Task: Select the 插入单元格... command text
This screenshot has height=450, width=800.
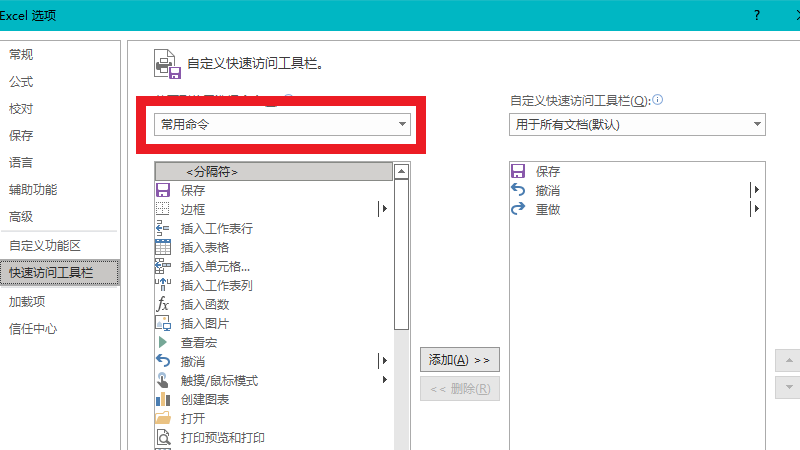Action: (x=215, y=266)
